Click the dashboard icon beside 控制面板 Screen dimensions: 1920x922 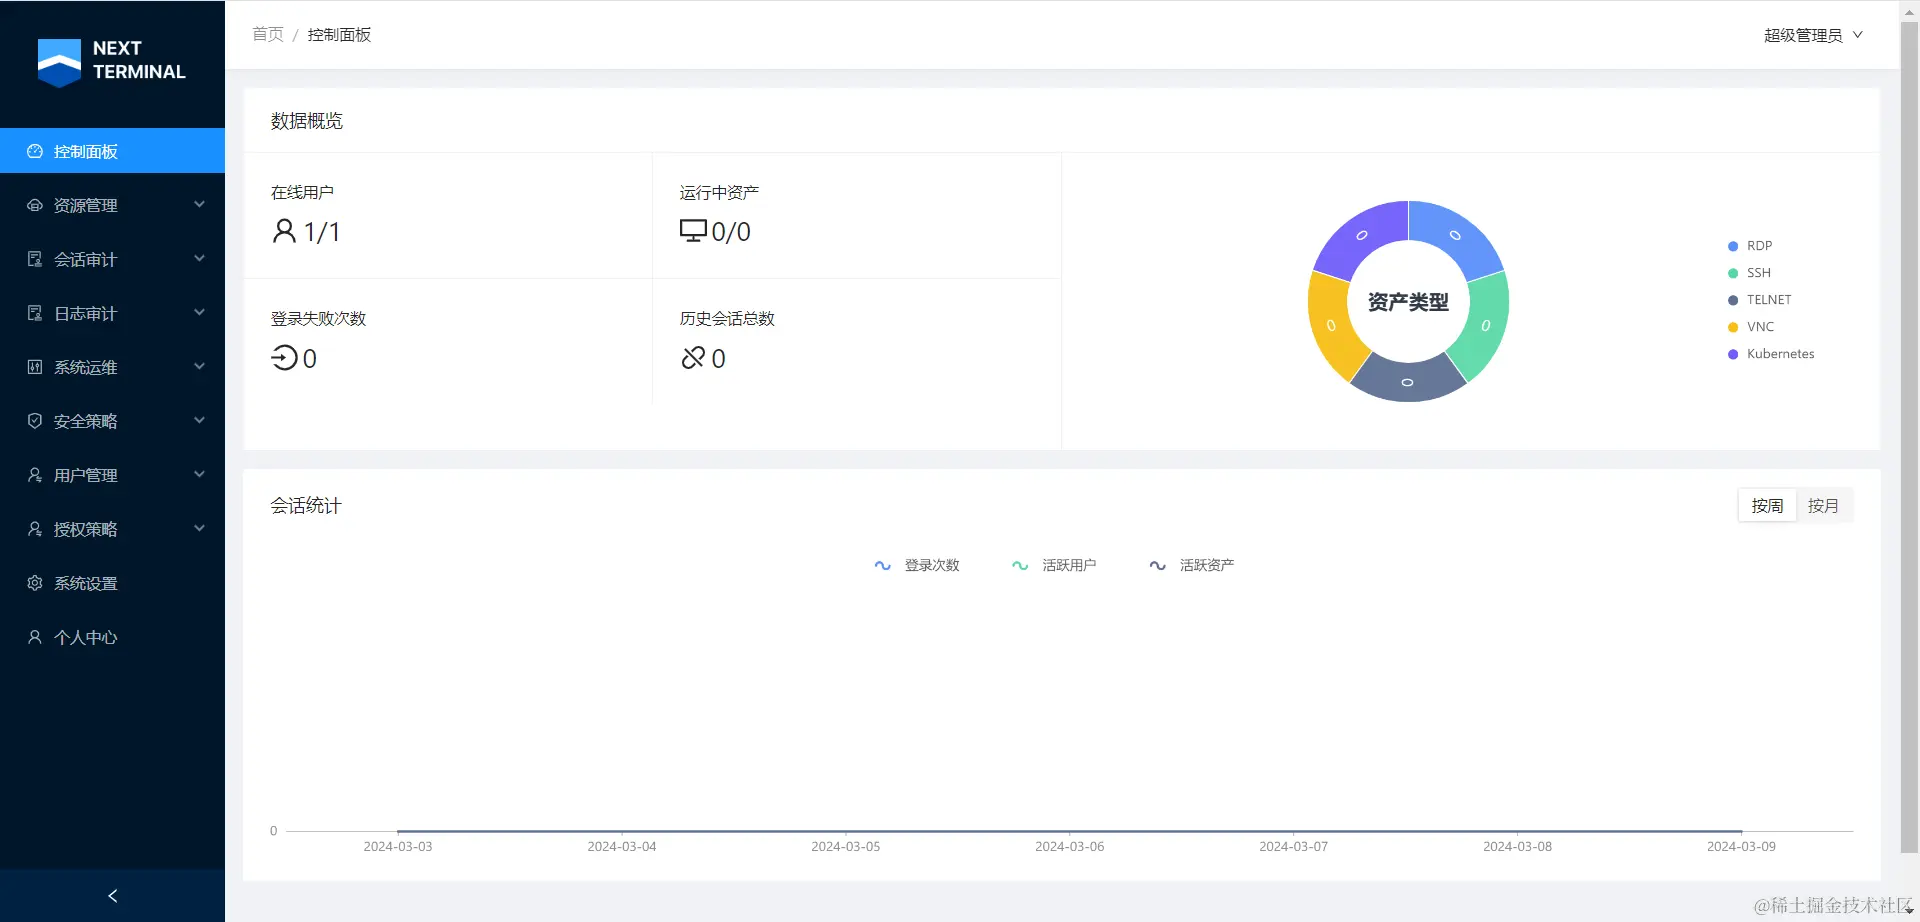tap(35, 151)
